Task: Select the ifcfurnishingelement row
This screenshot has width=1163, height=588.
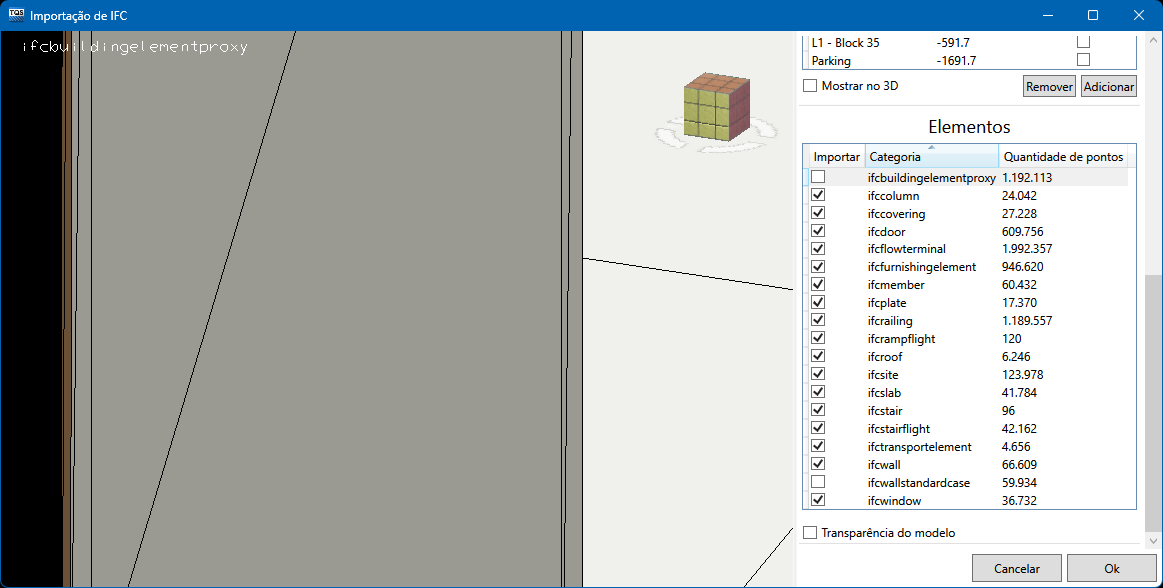Action: pyautogui.click(x=921, y=267)
